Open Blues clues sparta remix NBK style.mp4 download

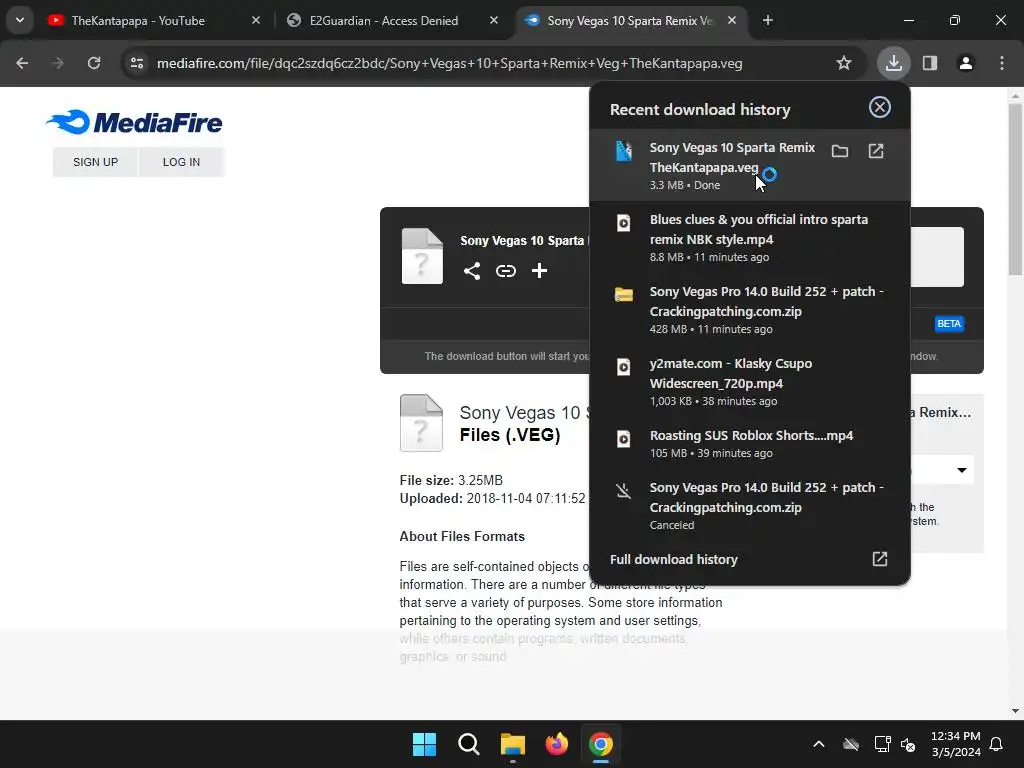coord(750,237)
